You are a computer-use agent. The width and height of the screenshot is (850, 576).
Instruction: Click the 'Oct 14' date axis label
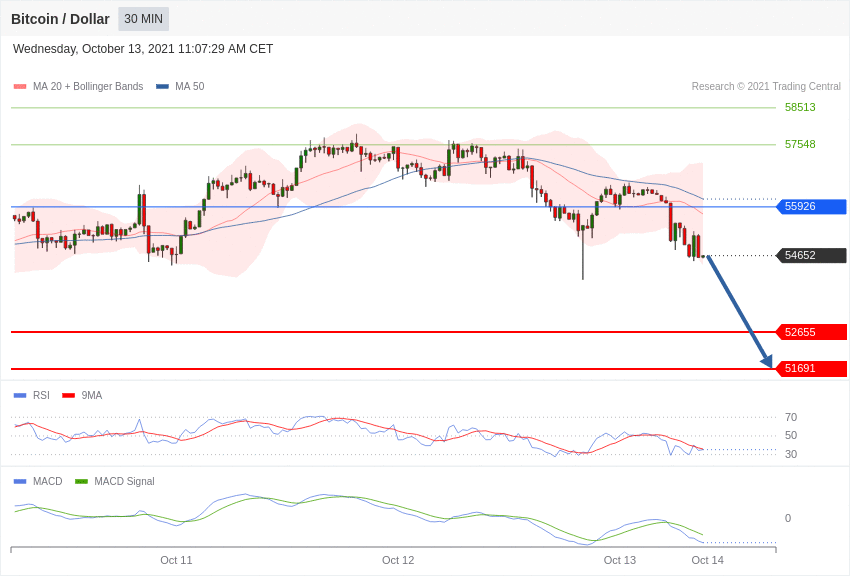click(x=707, y=560)
